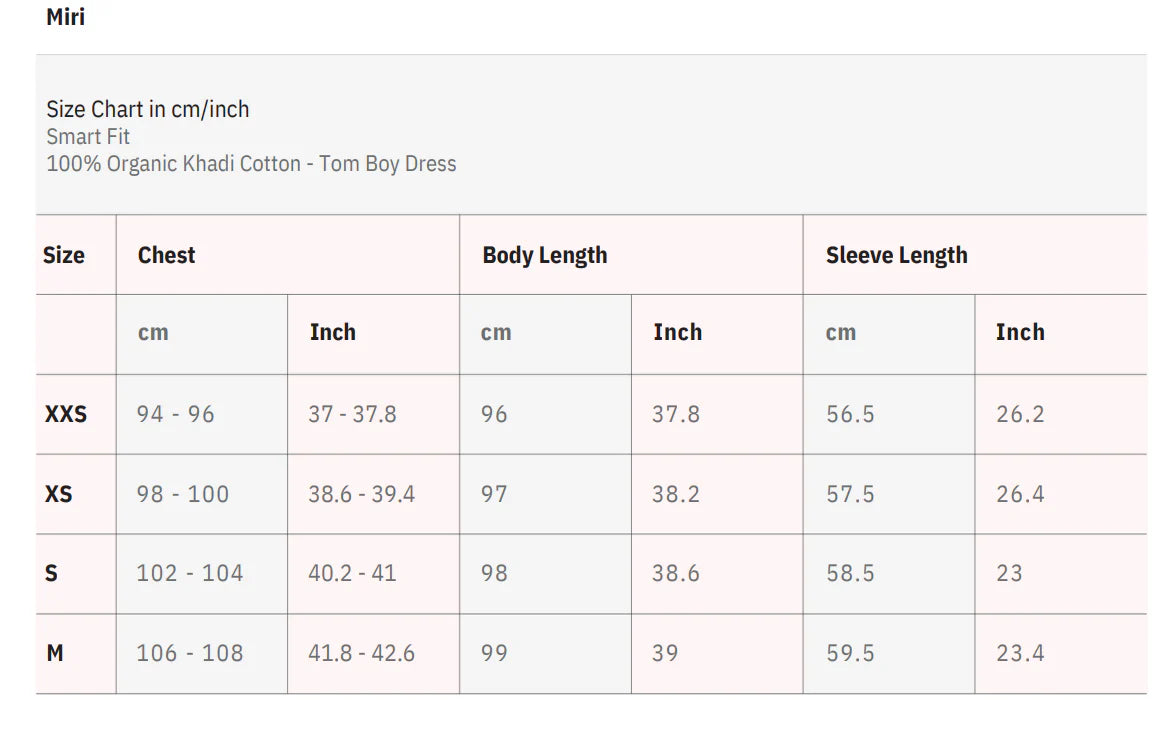Screen dimensions: 1170x737
Task: Click the Miri title text
Action: pyautogui.click(x=66, y=17)
